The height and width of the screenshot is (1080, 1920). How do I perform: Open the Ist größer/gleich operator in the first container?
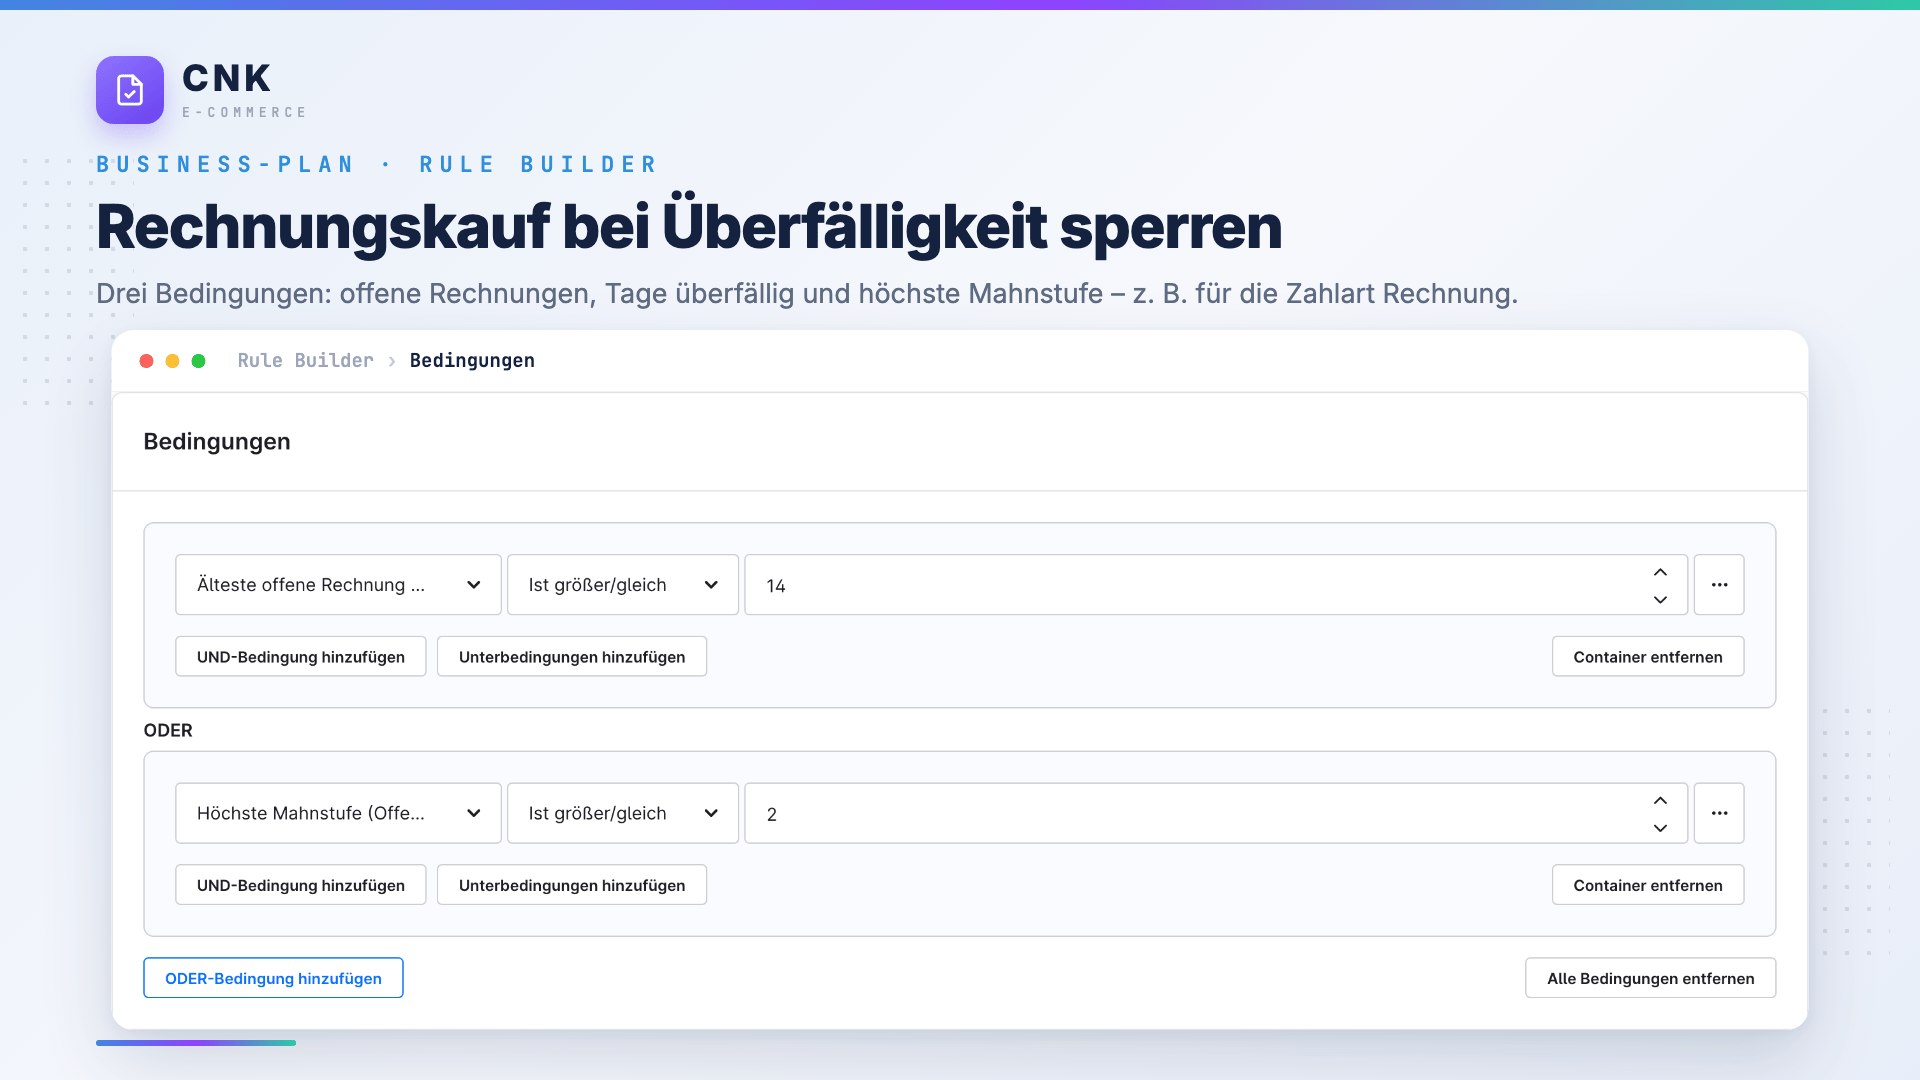623,585
